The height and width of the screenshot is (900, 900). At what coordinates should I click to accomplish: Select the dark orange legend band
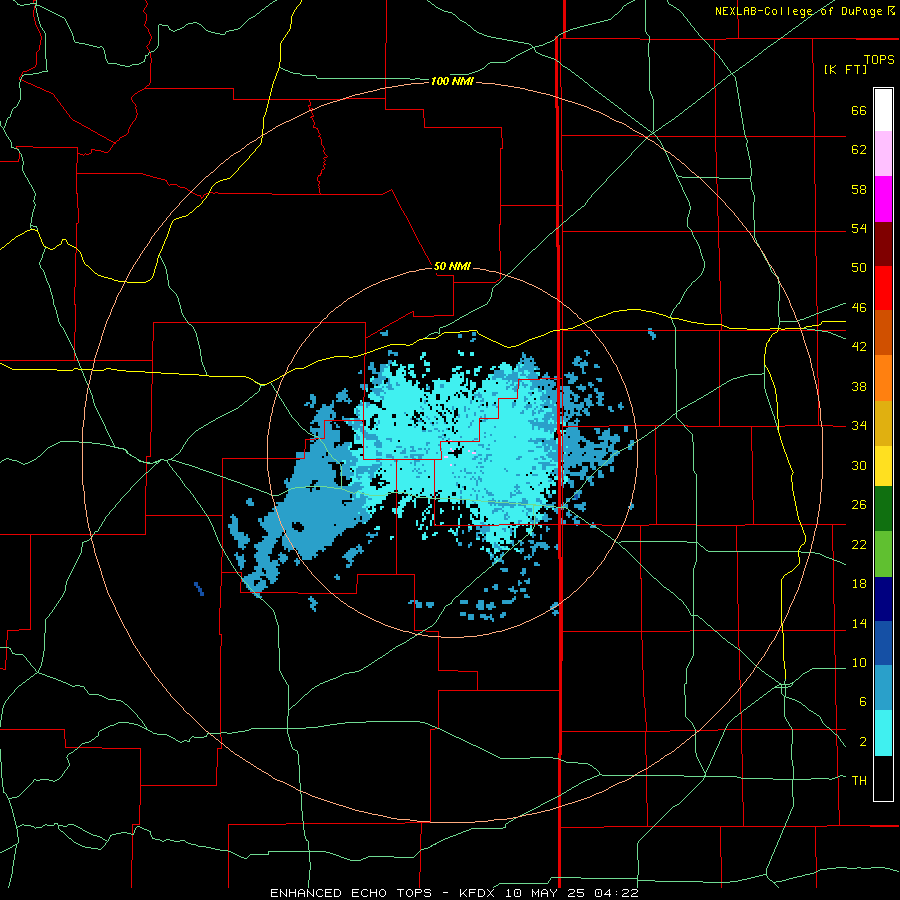coord(883,333)
